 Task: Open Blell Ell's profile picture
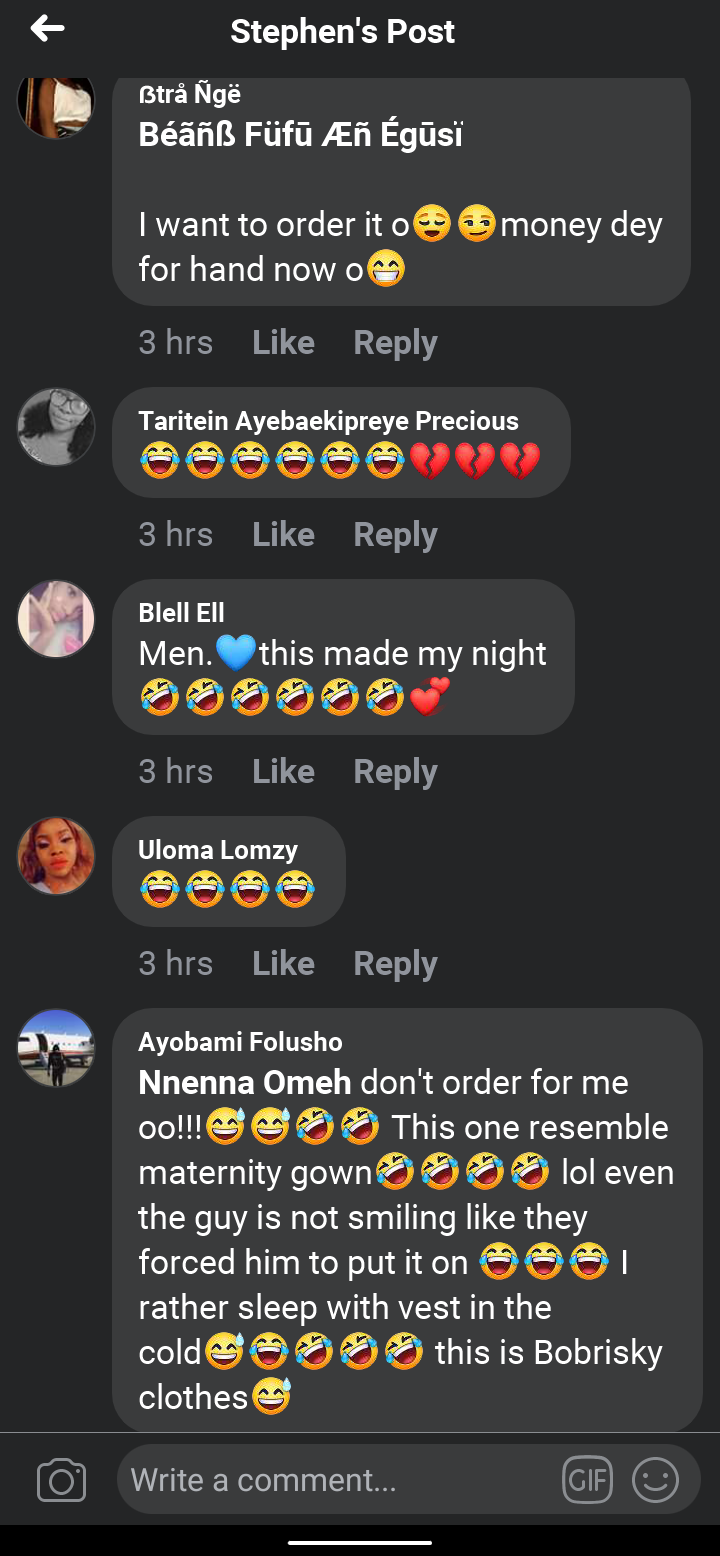tap(56, 619)
